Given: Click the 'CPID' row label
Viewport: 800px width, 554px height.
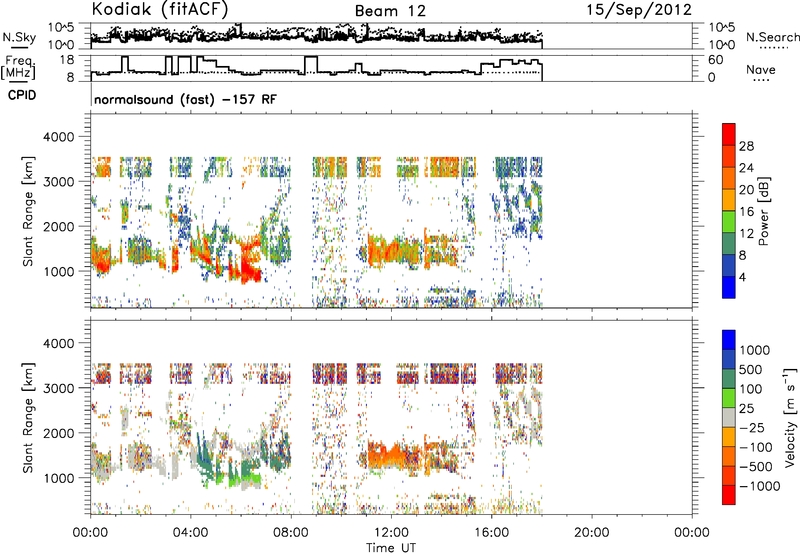Looking at the screenshot, I should point(22,95).
